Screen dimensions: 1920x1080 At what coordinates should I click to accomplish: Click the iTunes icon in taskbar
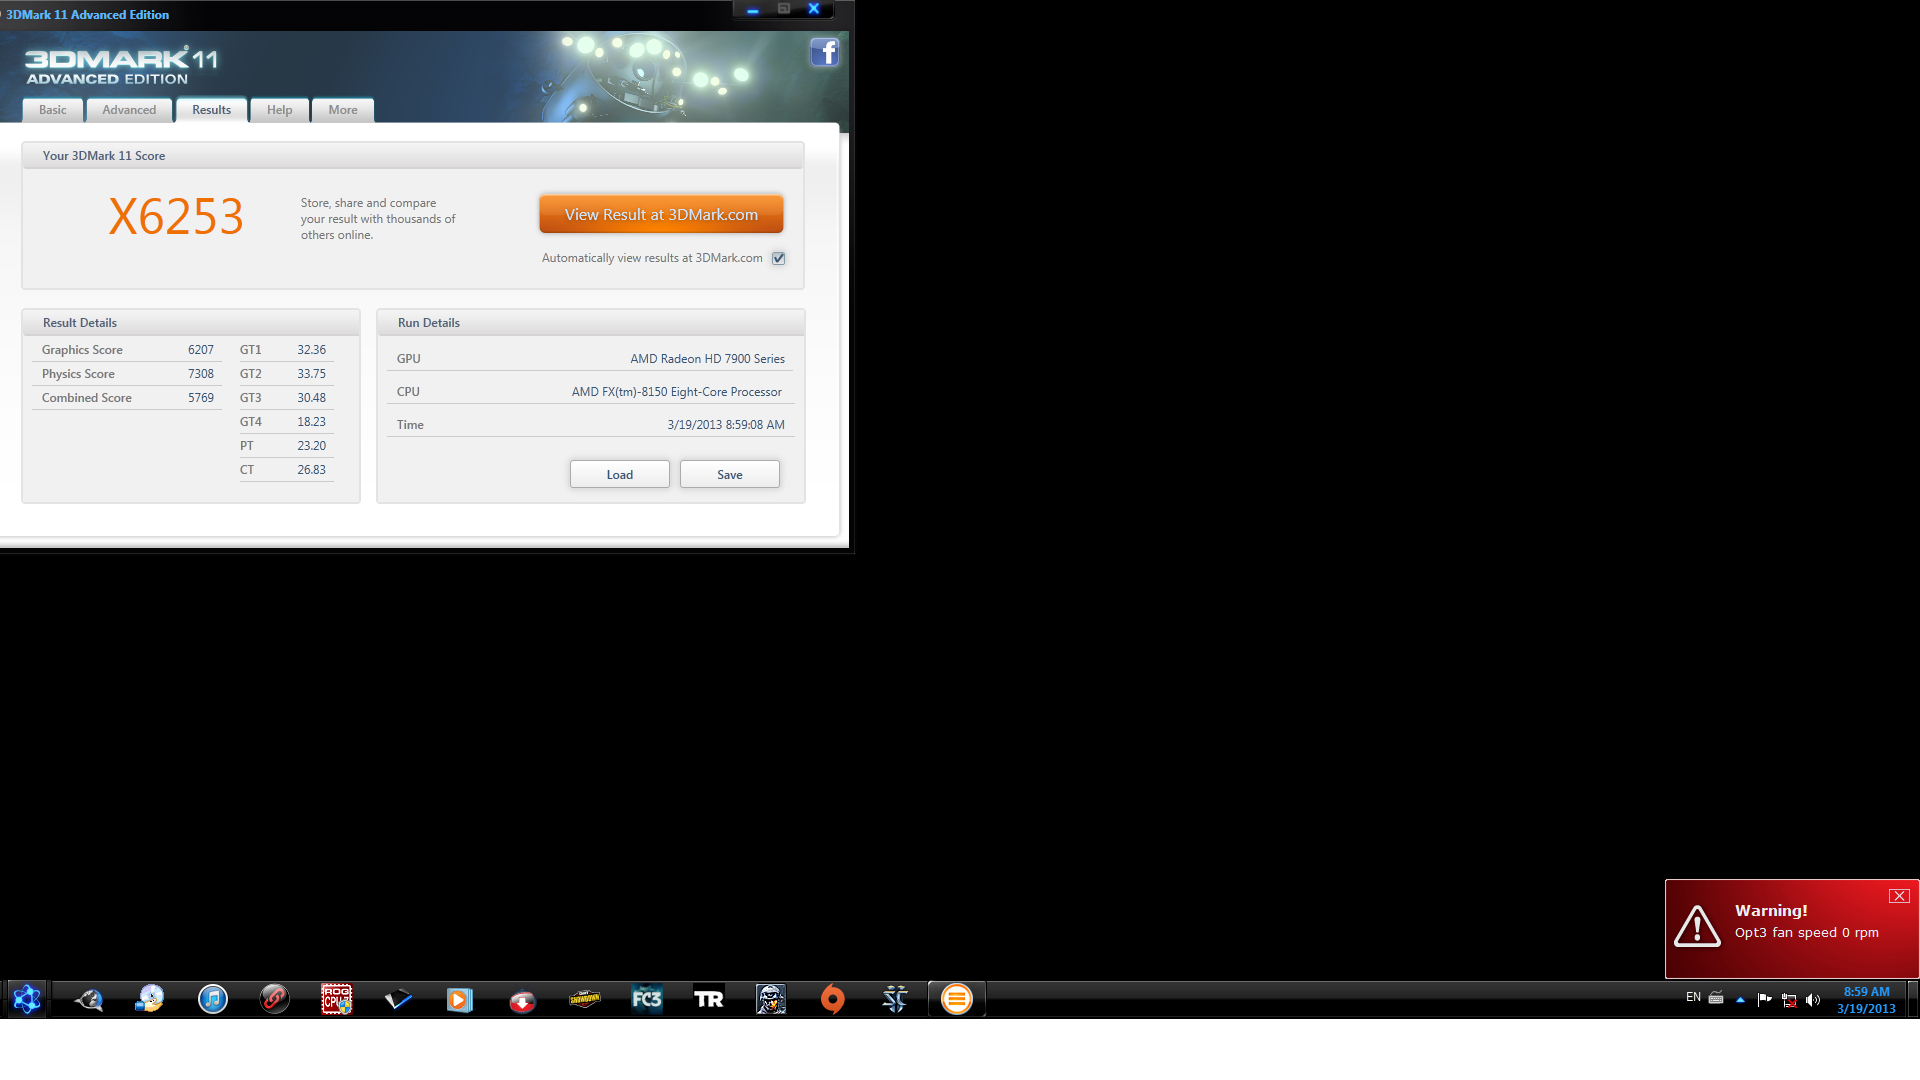click(211, 998)
